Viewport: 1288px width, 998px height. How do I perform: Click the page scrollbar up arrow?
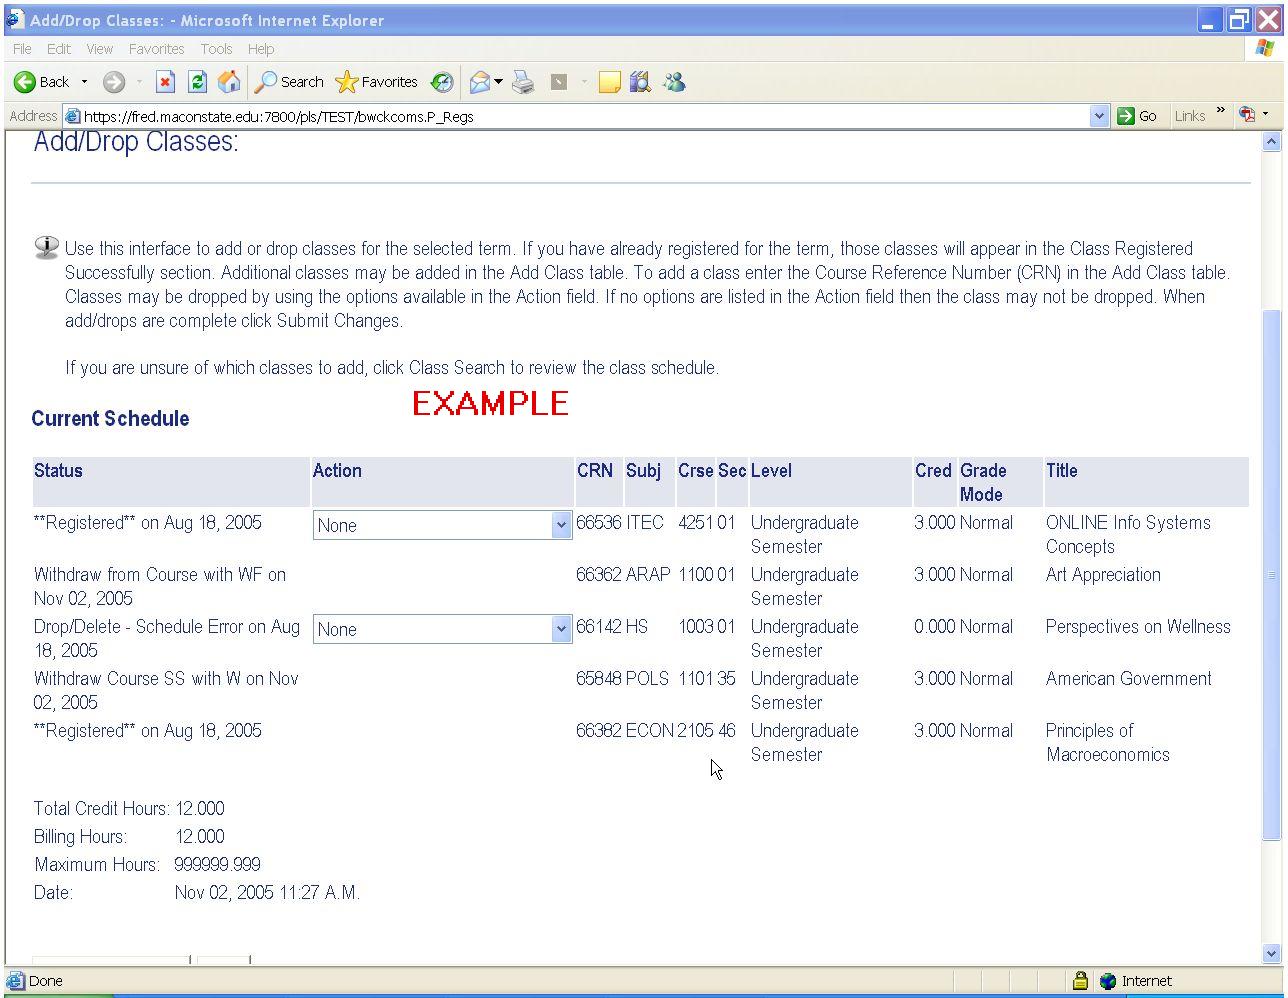[x=1272, y=141]
